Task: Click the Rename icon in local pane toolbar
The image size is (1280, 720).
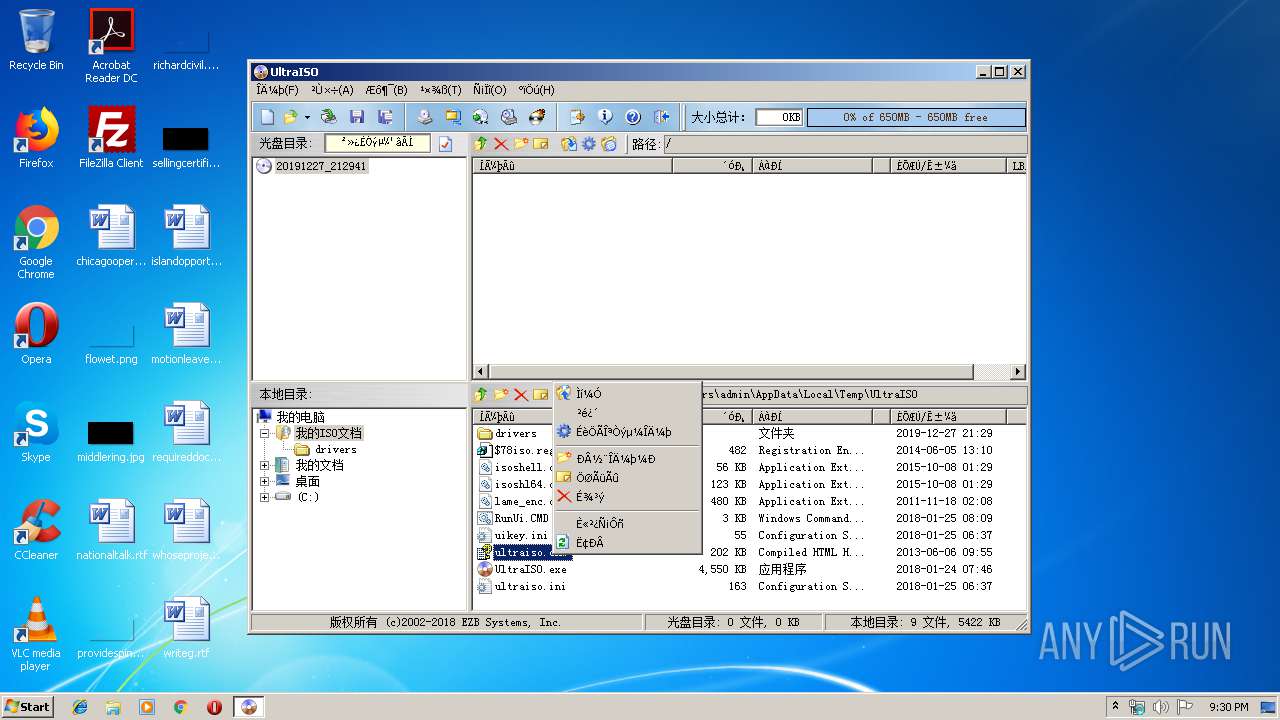Action: click(541, 395)
